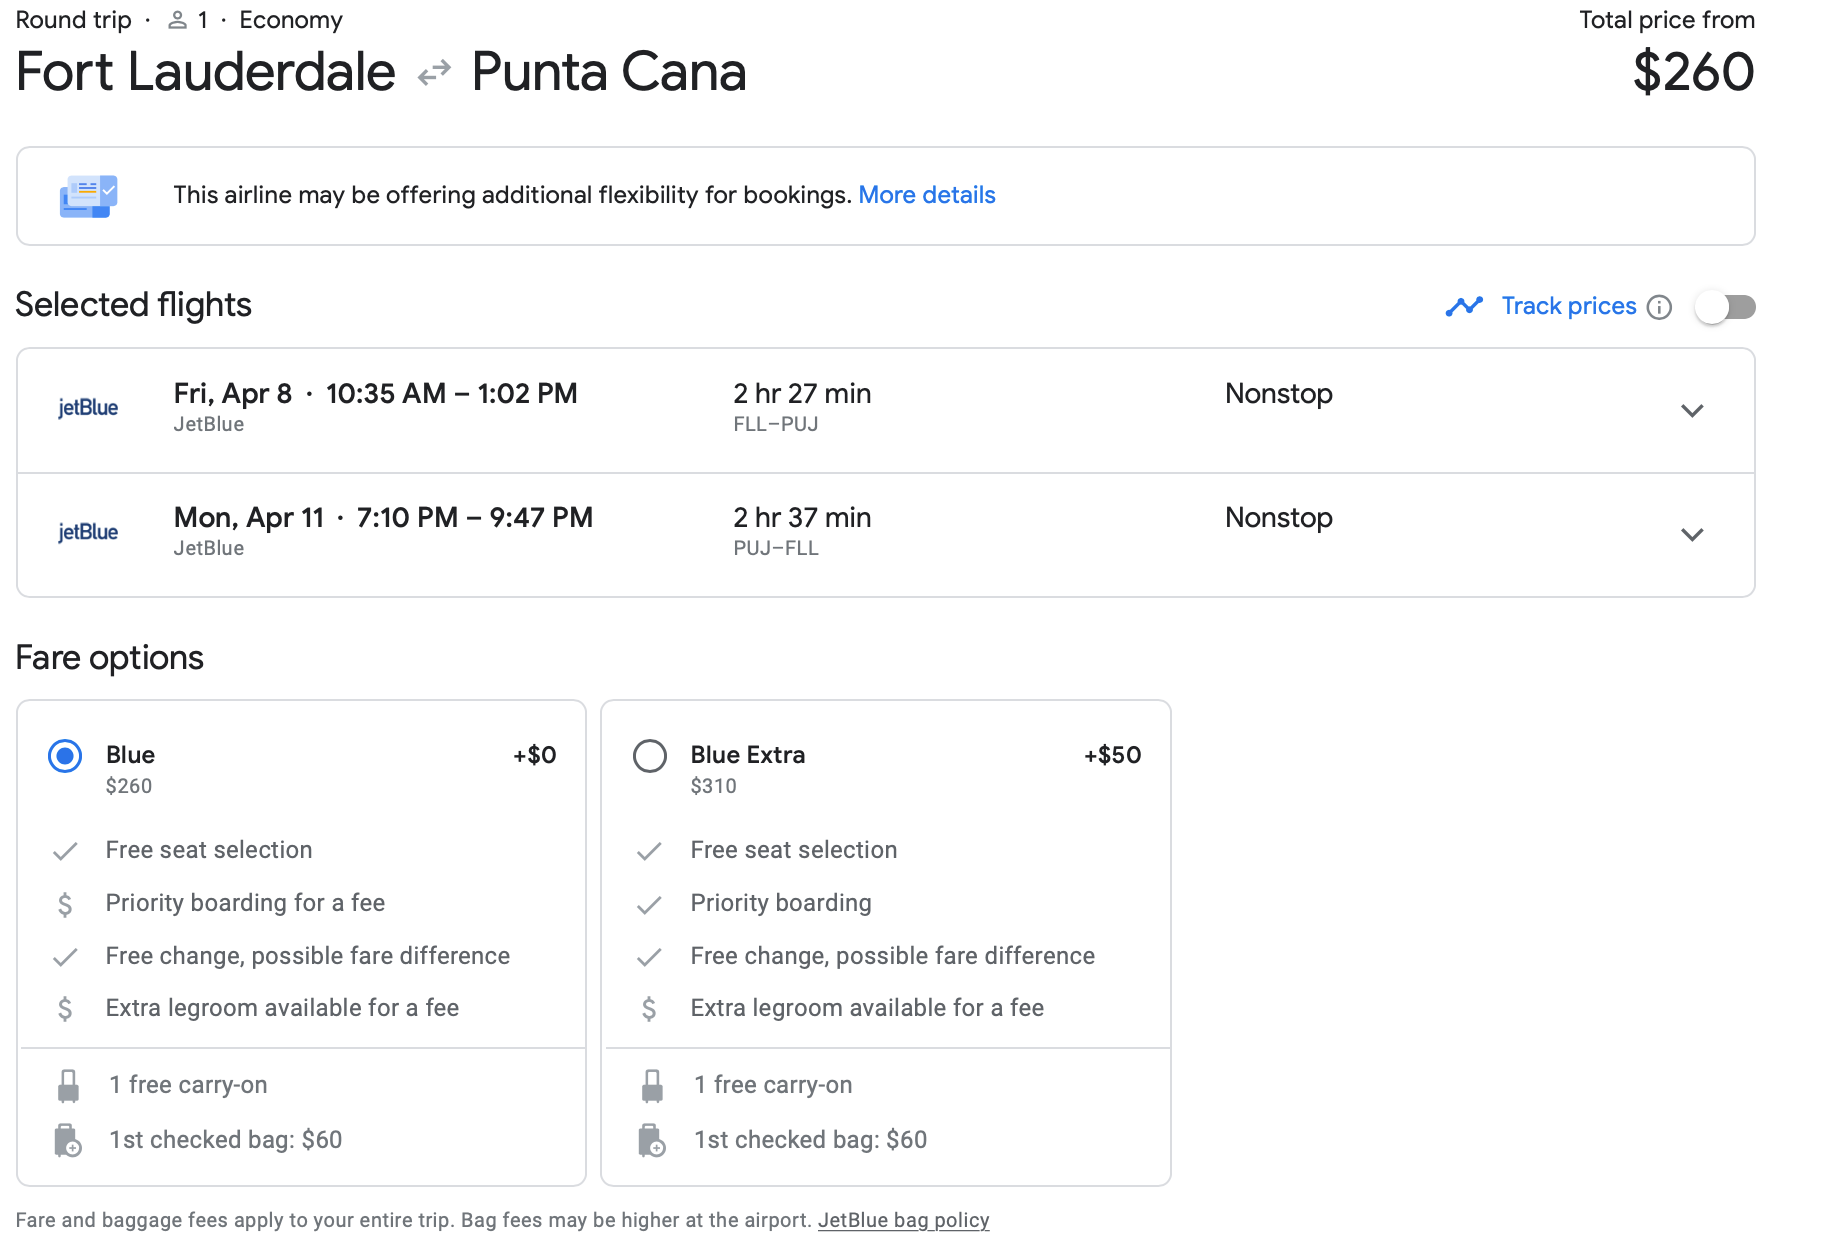Screen dimensions: 1828x1254
Task: Click the Track prices info icon
Action: coord(1659,307)
